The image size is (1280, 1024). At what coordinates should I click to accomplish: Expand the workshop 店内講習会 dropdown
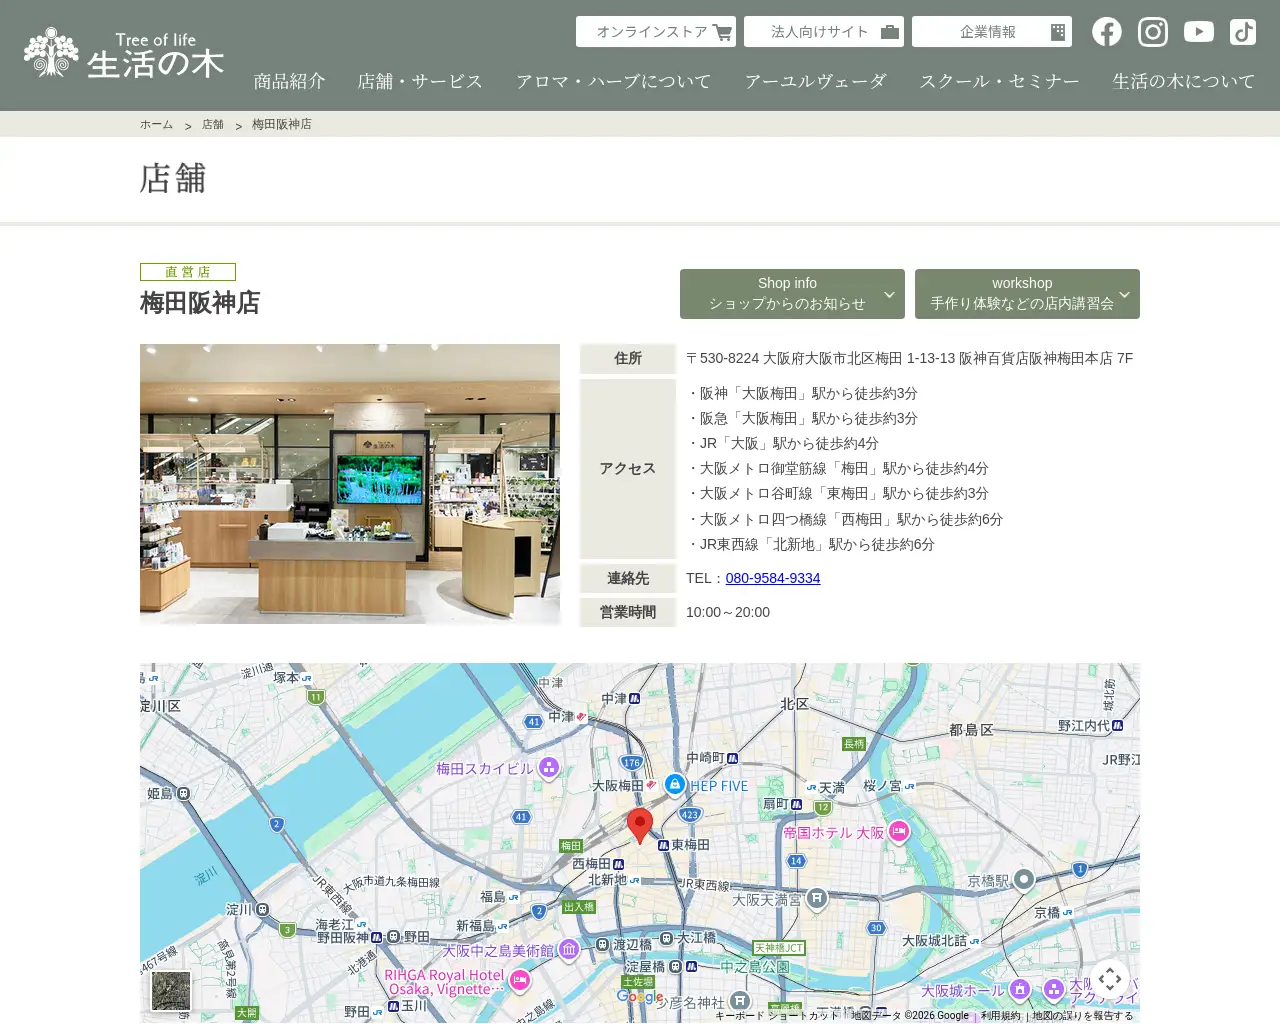pos(1027,293)
